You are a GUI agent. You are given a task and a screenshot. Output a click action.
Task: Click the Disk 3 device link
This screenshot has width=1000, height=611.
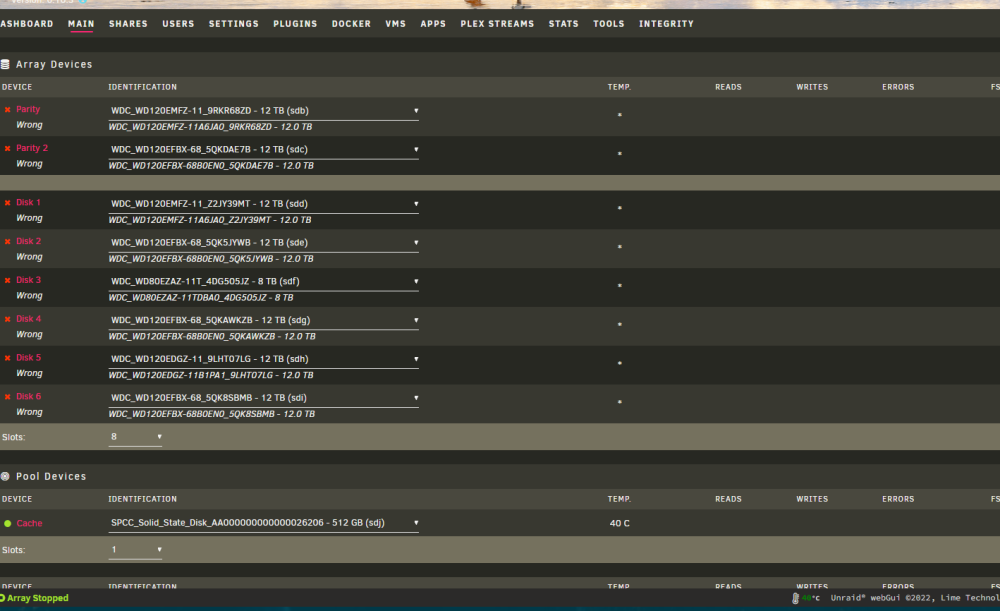(29, 281)
